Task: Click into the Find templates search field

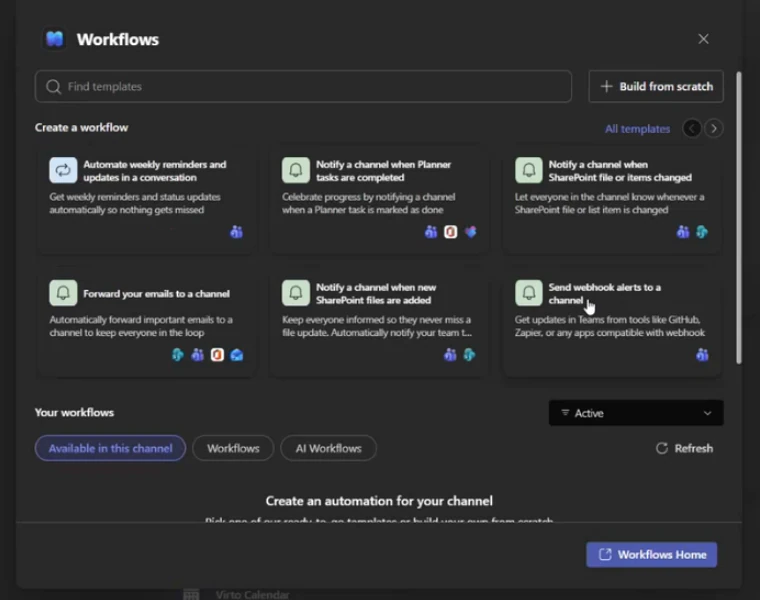Action: 303,87
